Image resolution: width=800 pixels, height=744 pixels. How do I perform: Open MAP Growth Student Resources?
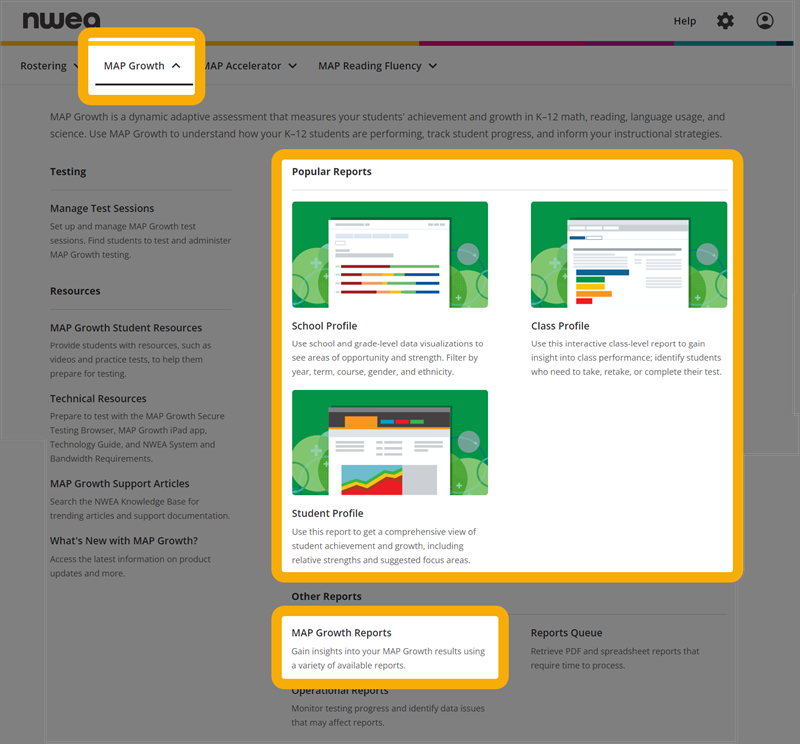[125, 327]
